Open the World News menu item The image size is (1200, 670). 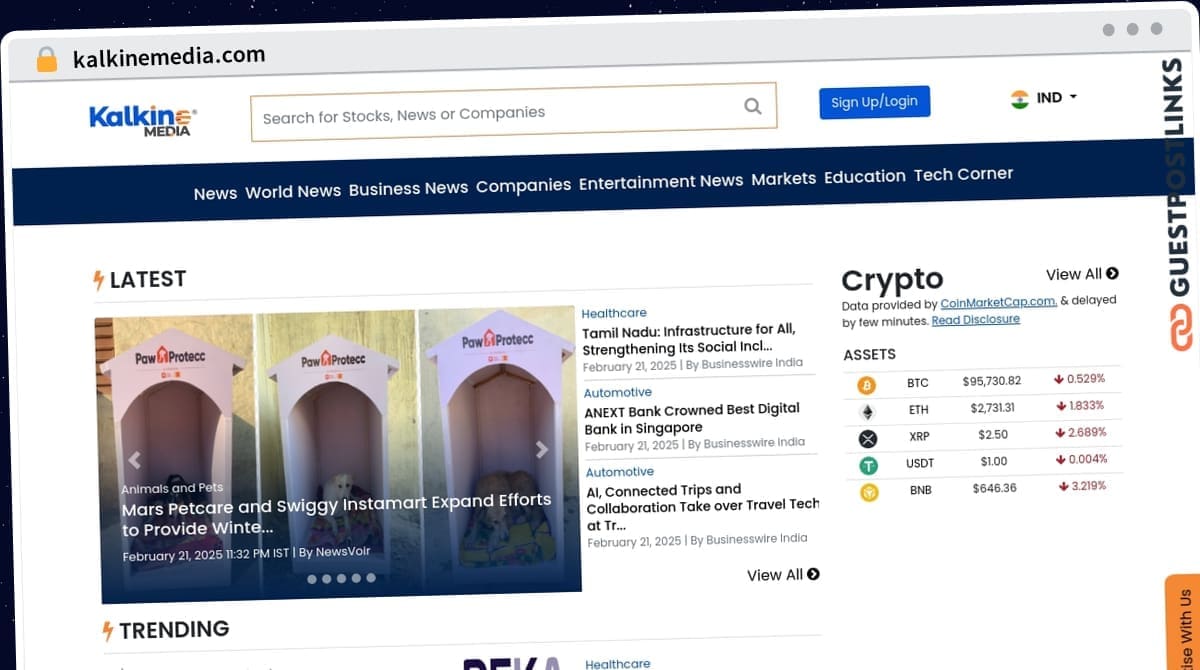[293, 191]
